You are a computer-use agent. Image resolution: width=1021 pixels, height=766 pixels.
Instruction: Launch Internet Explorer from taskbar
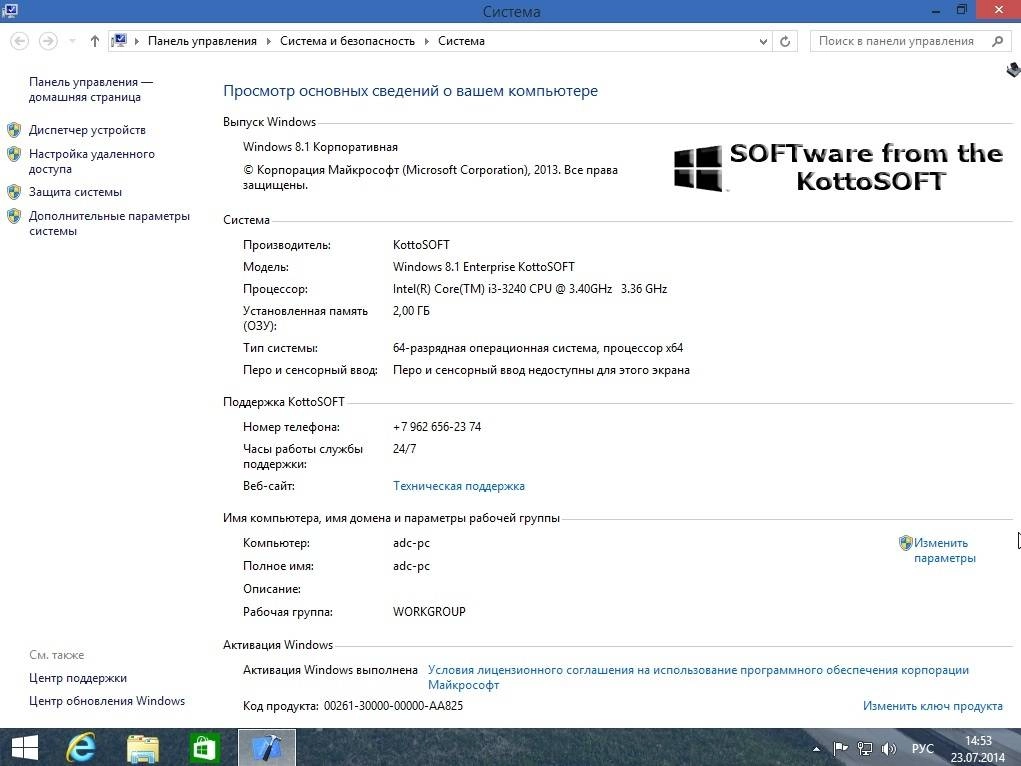coord(81,748)
